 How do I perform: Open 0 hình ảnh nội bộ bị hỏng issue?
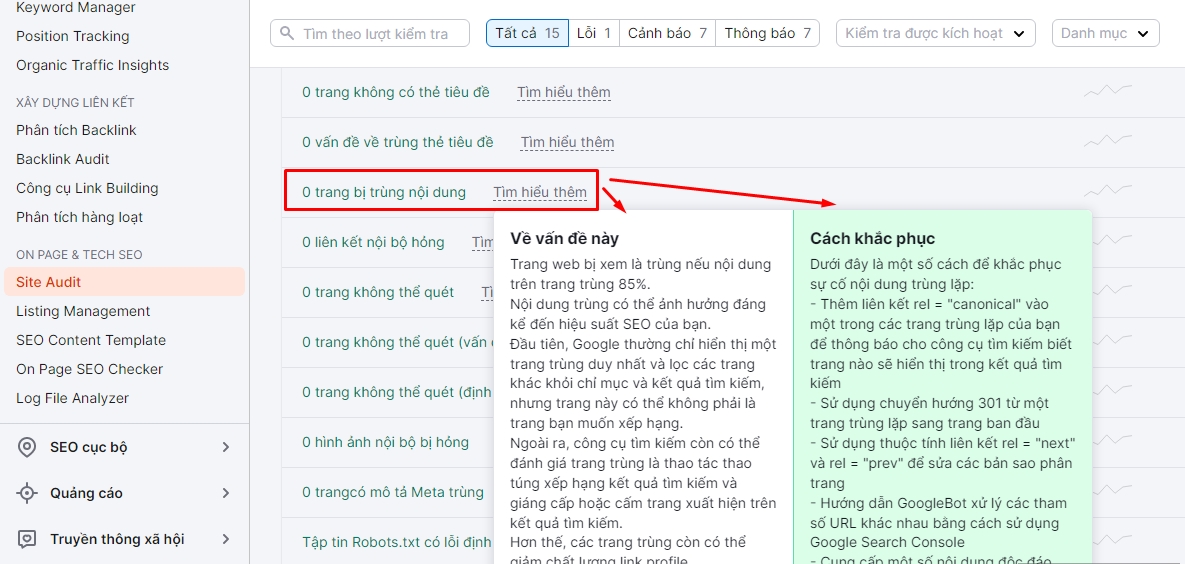(x=385, y=442)
